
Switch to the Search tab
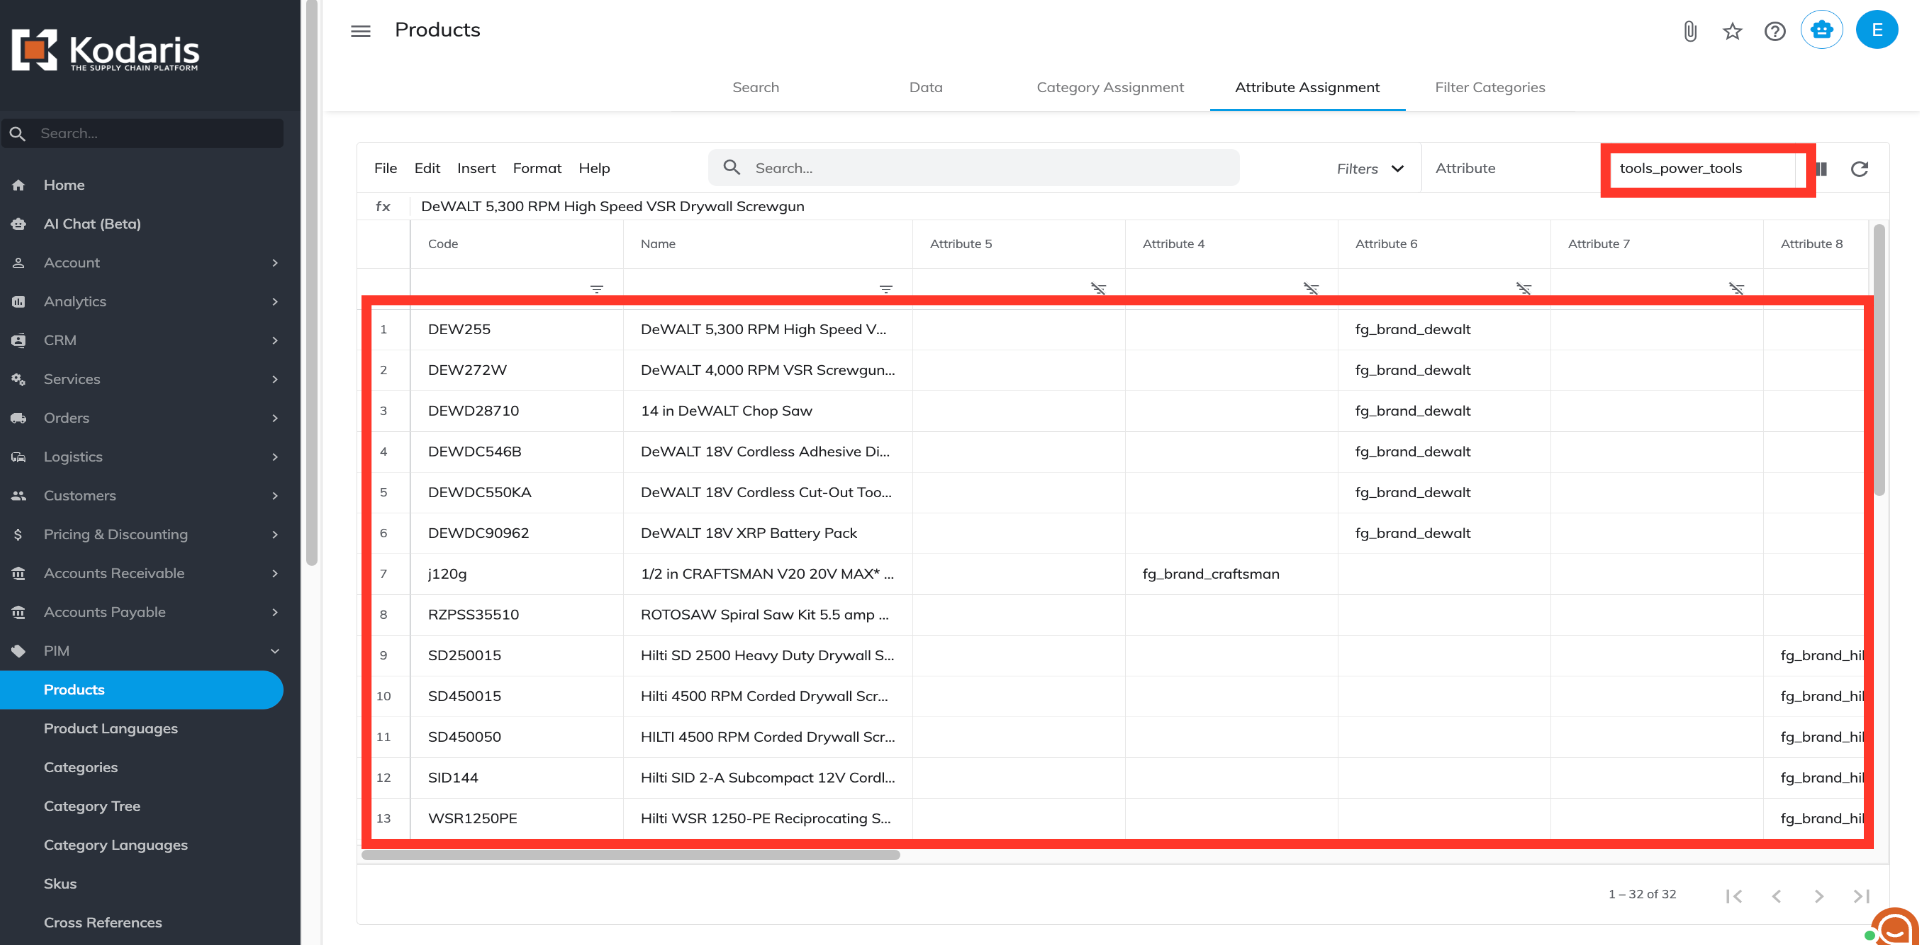click(x=756, y=87)
